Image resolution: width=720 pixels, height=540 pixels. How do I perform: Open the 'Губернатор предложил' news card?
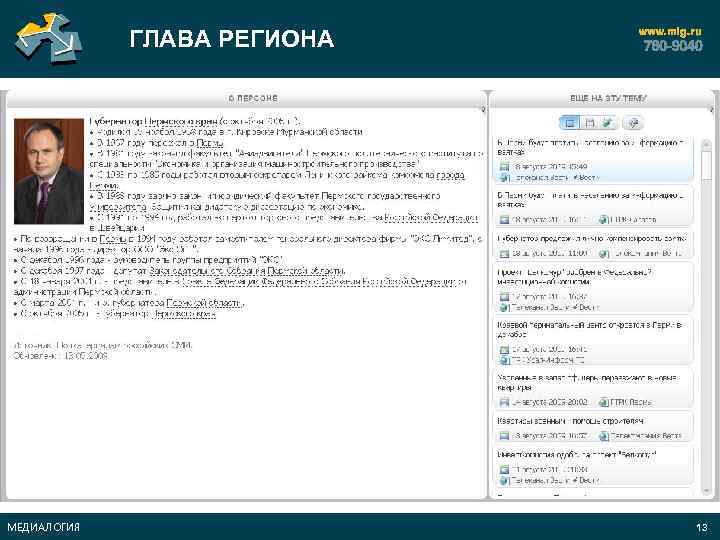(x=593, y=246)
